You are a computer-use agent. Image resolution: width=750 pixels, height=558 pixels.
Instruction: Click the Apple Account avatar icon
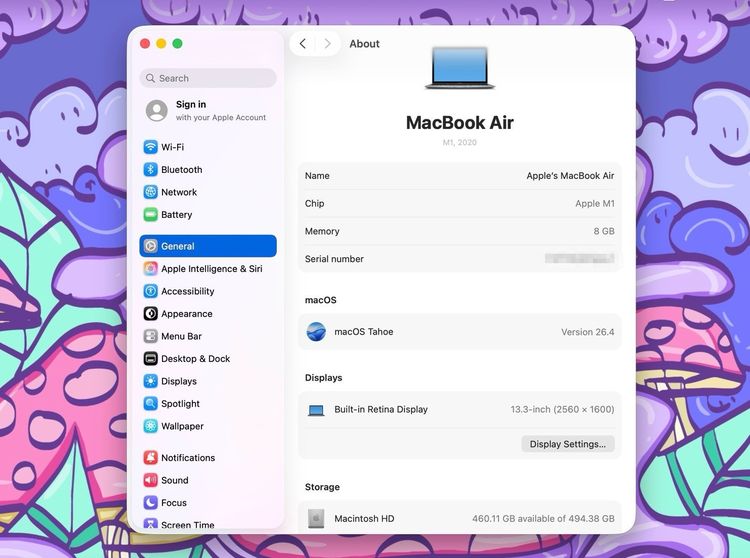click(157, 110)
